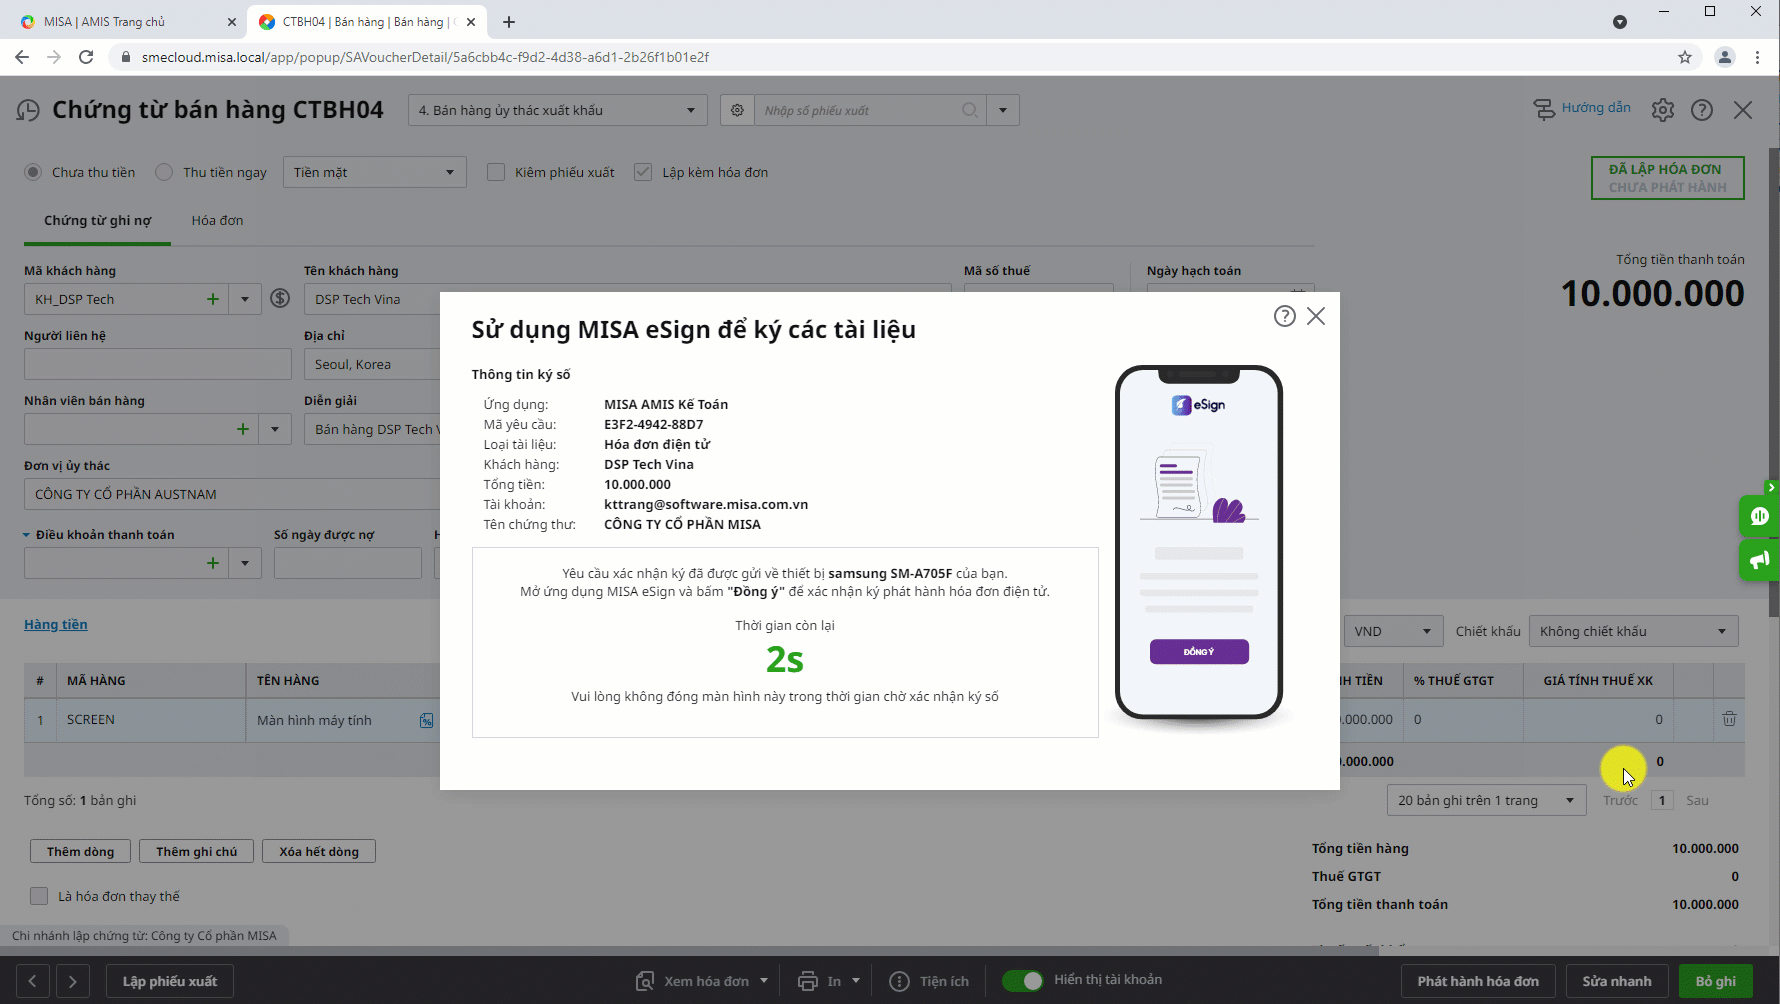Screen dimensions: 1780x1004
Task: Click the customer debt dollar icon
Action: tap(281, 298)
